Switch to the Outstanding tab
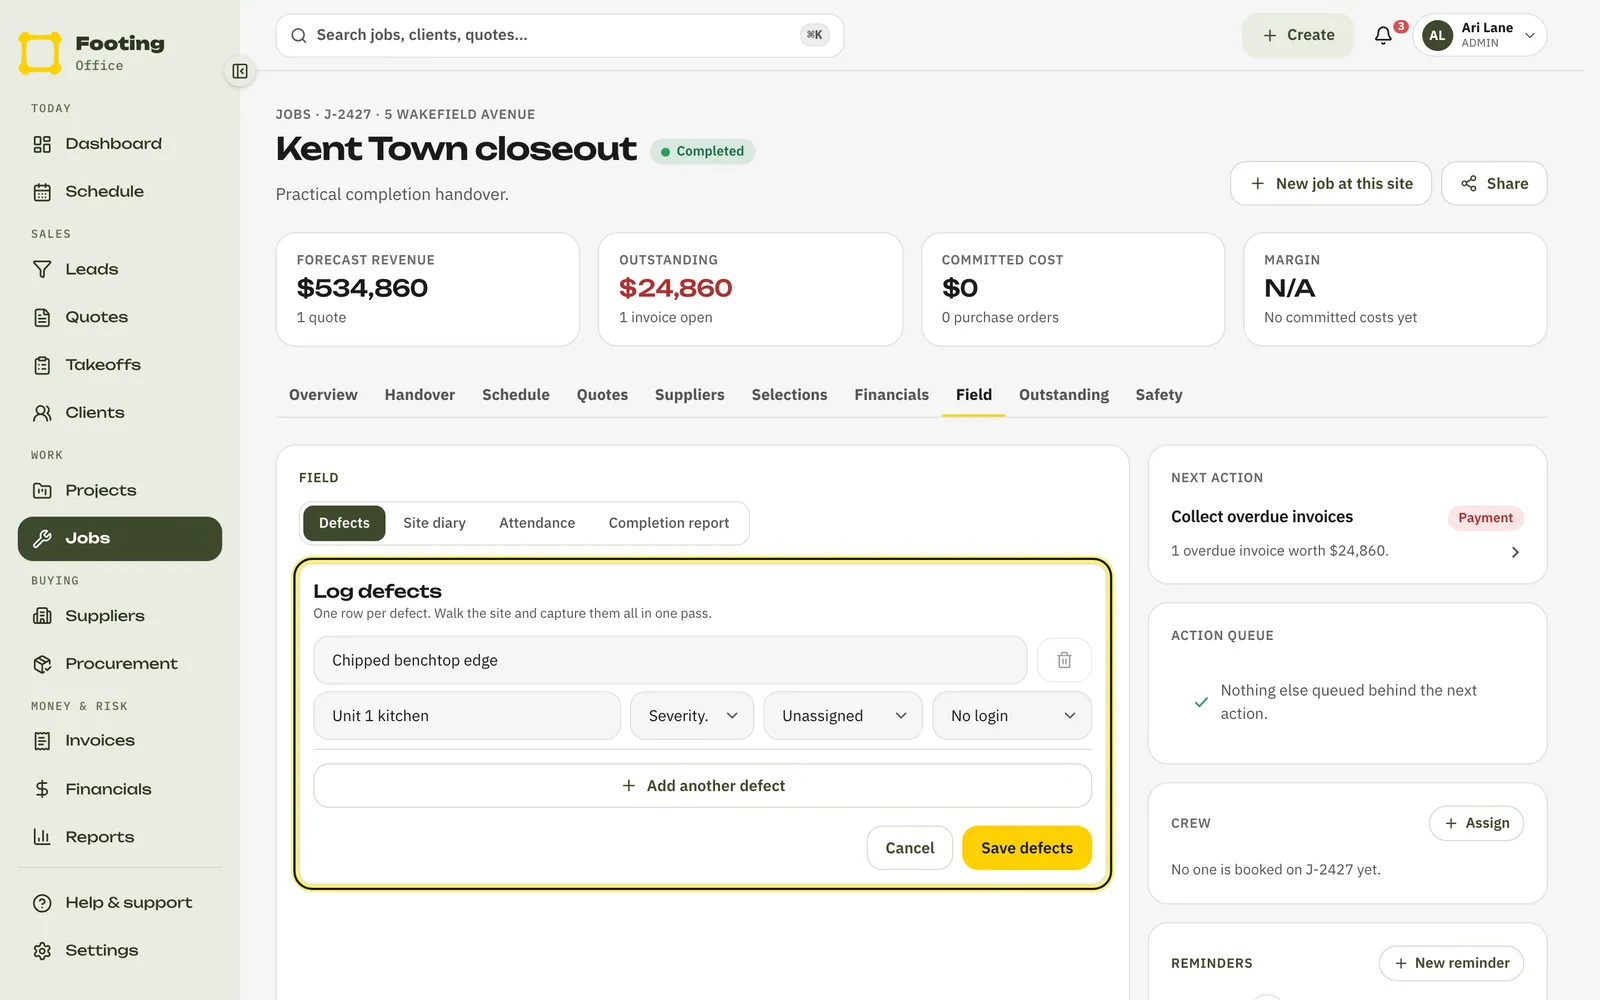 click(x=1064, y=395)
